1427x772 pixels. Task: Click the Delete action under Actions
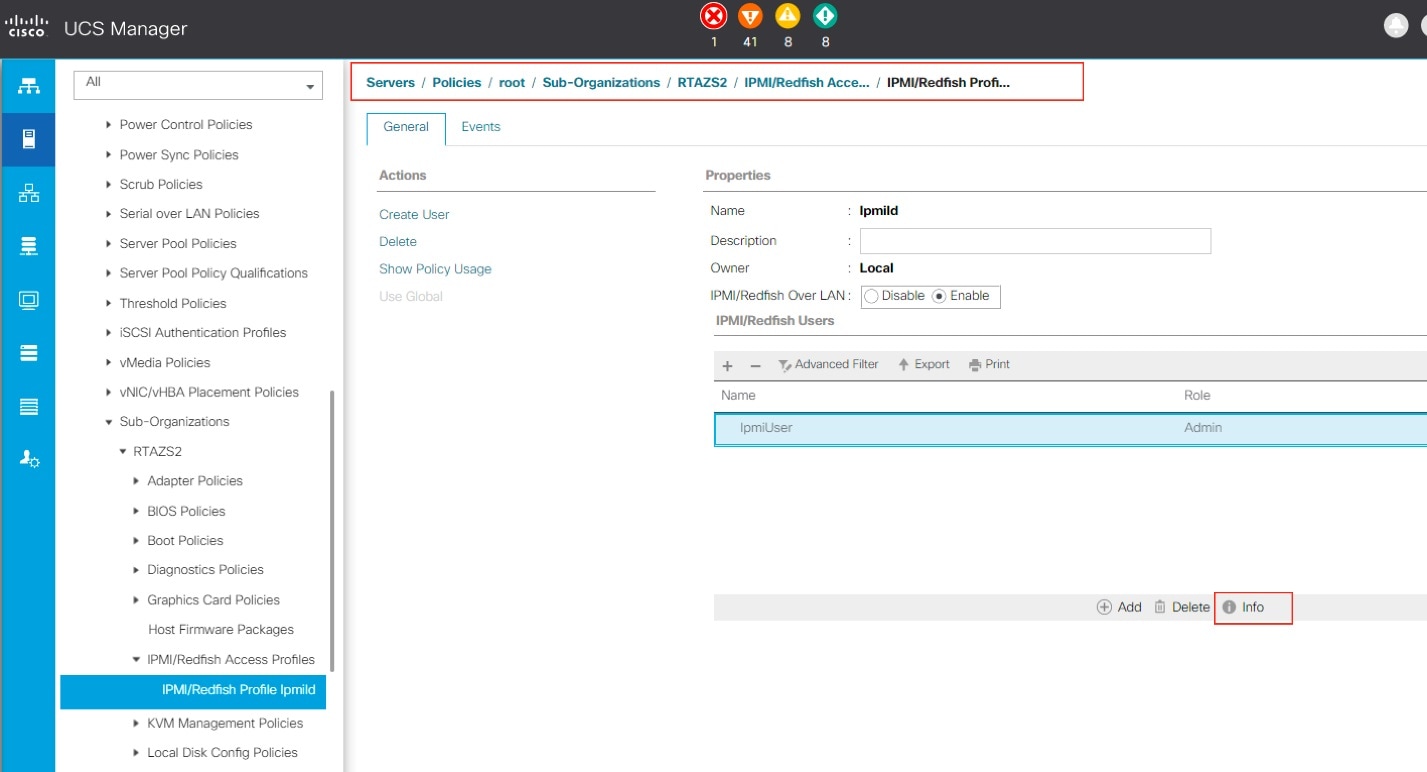[398, 242]
